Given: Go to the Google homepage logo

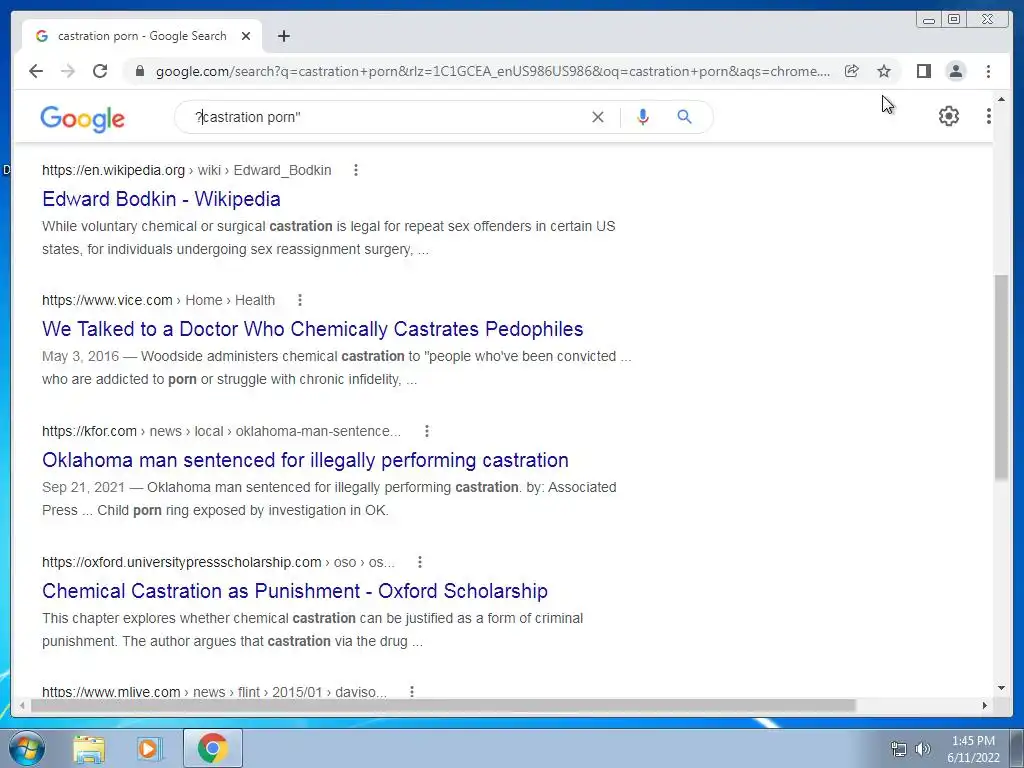Looking at the screenshot, I should tap(82, 119).
